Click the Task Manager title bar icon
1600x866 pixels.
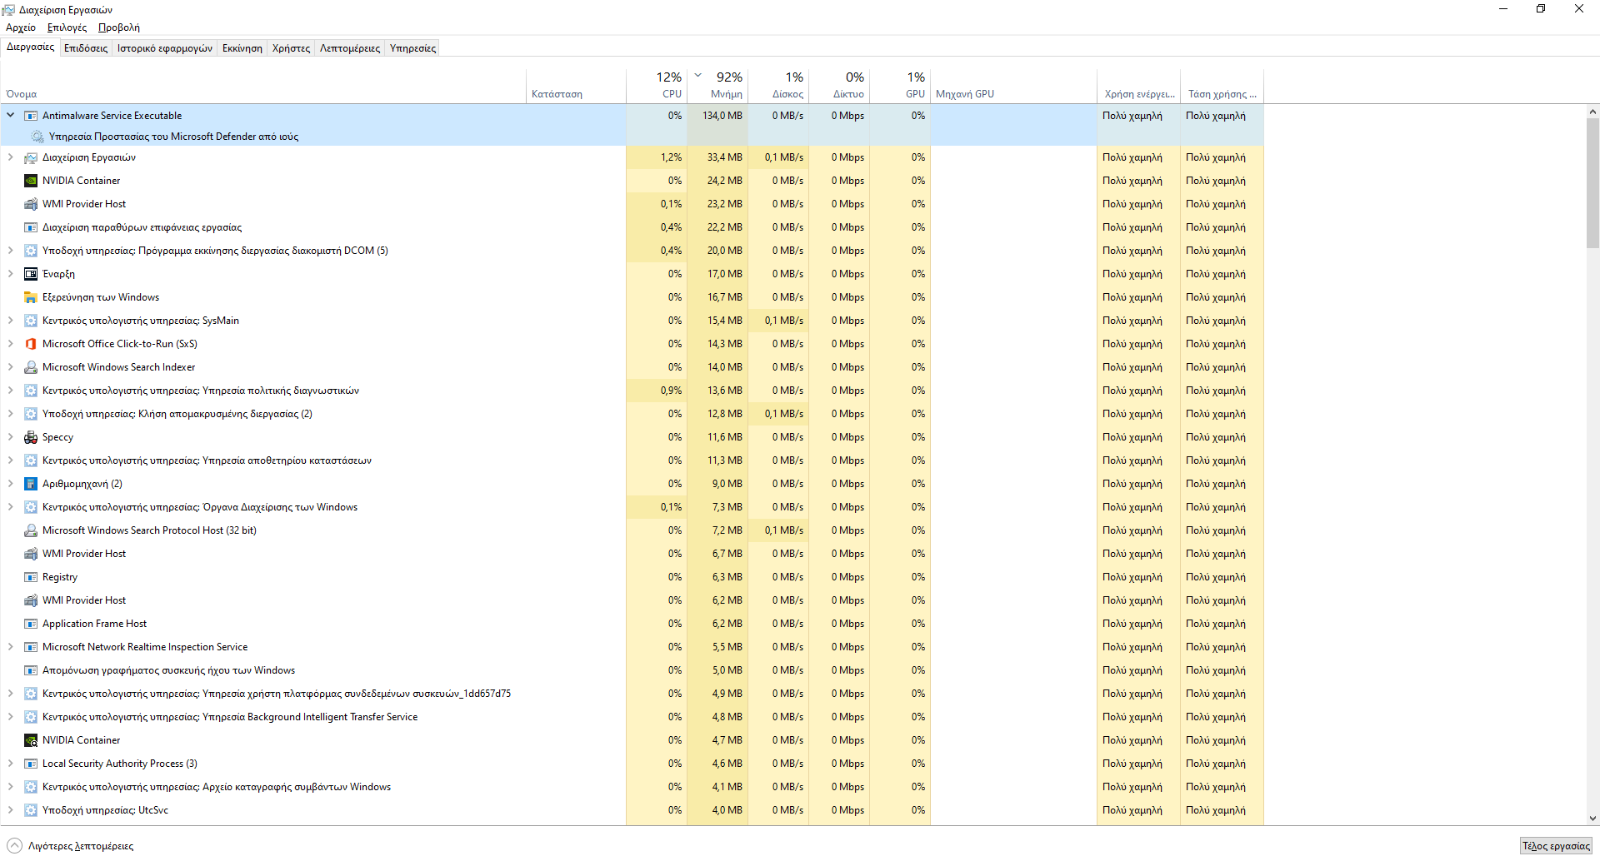(9, 10)
